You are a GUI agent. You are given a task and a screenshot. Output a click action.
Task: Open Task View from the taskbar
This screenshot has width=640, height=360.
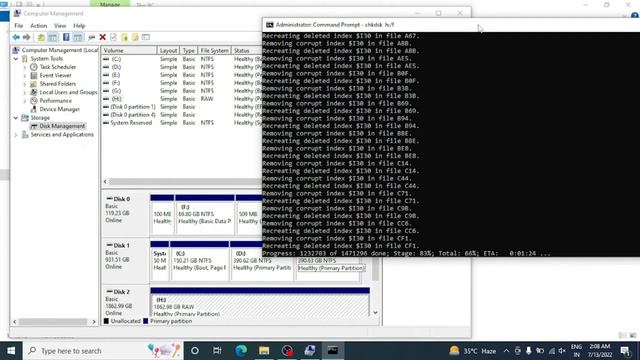[217, 351]
